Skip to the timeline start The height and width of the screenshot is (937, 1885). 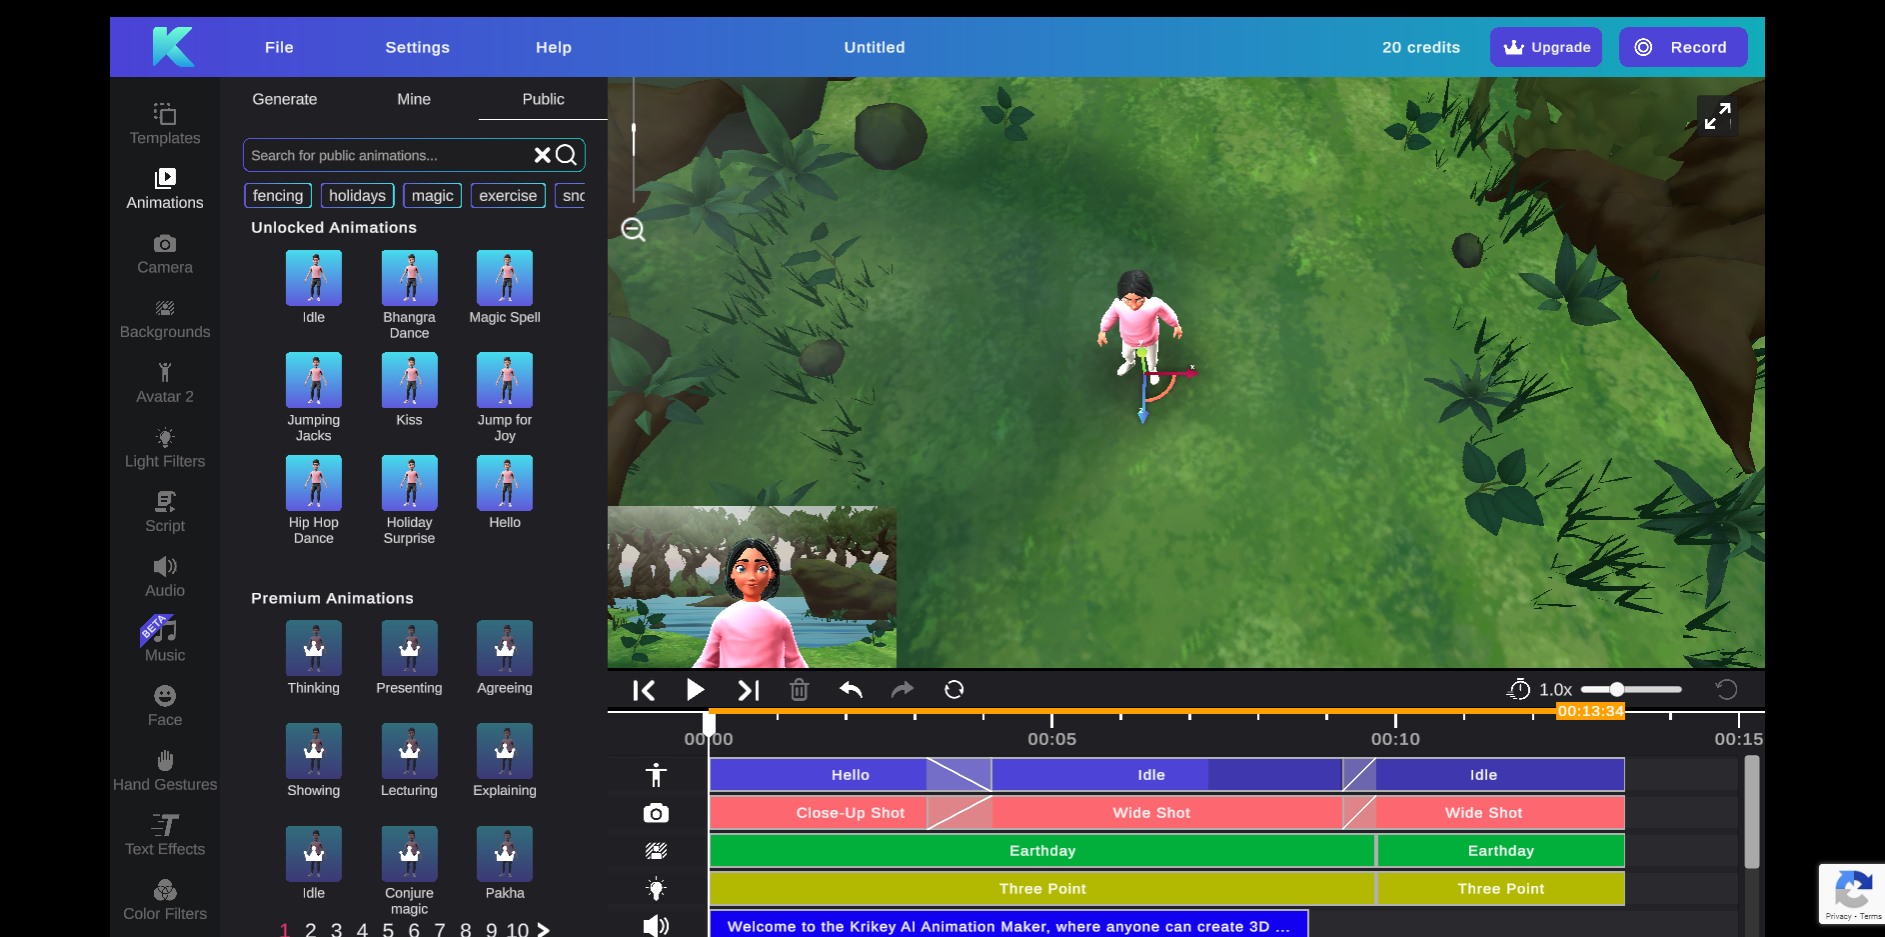(x=644, y=690)
